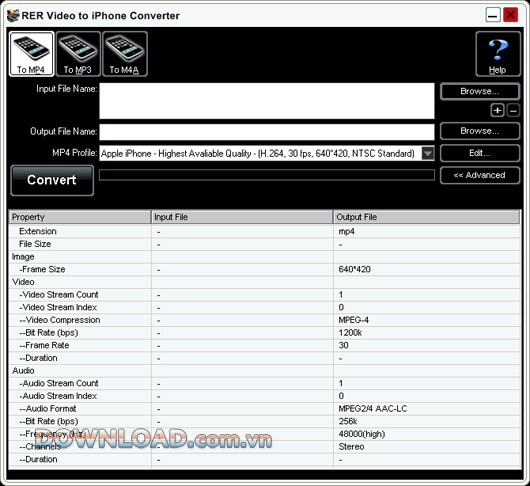
Task: Select the --Frame Rate property row
Action: [265, 345]
